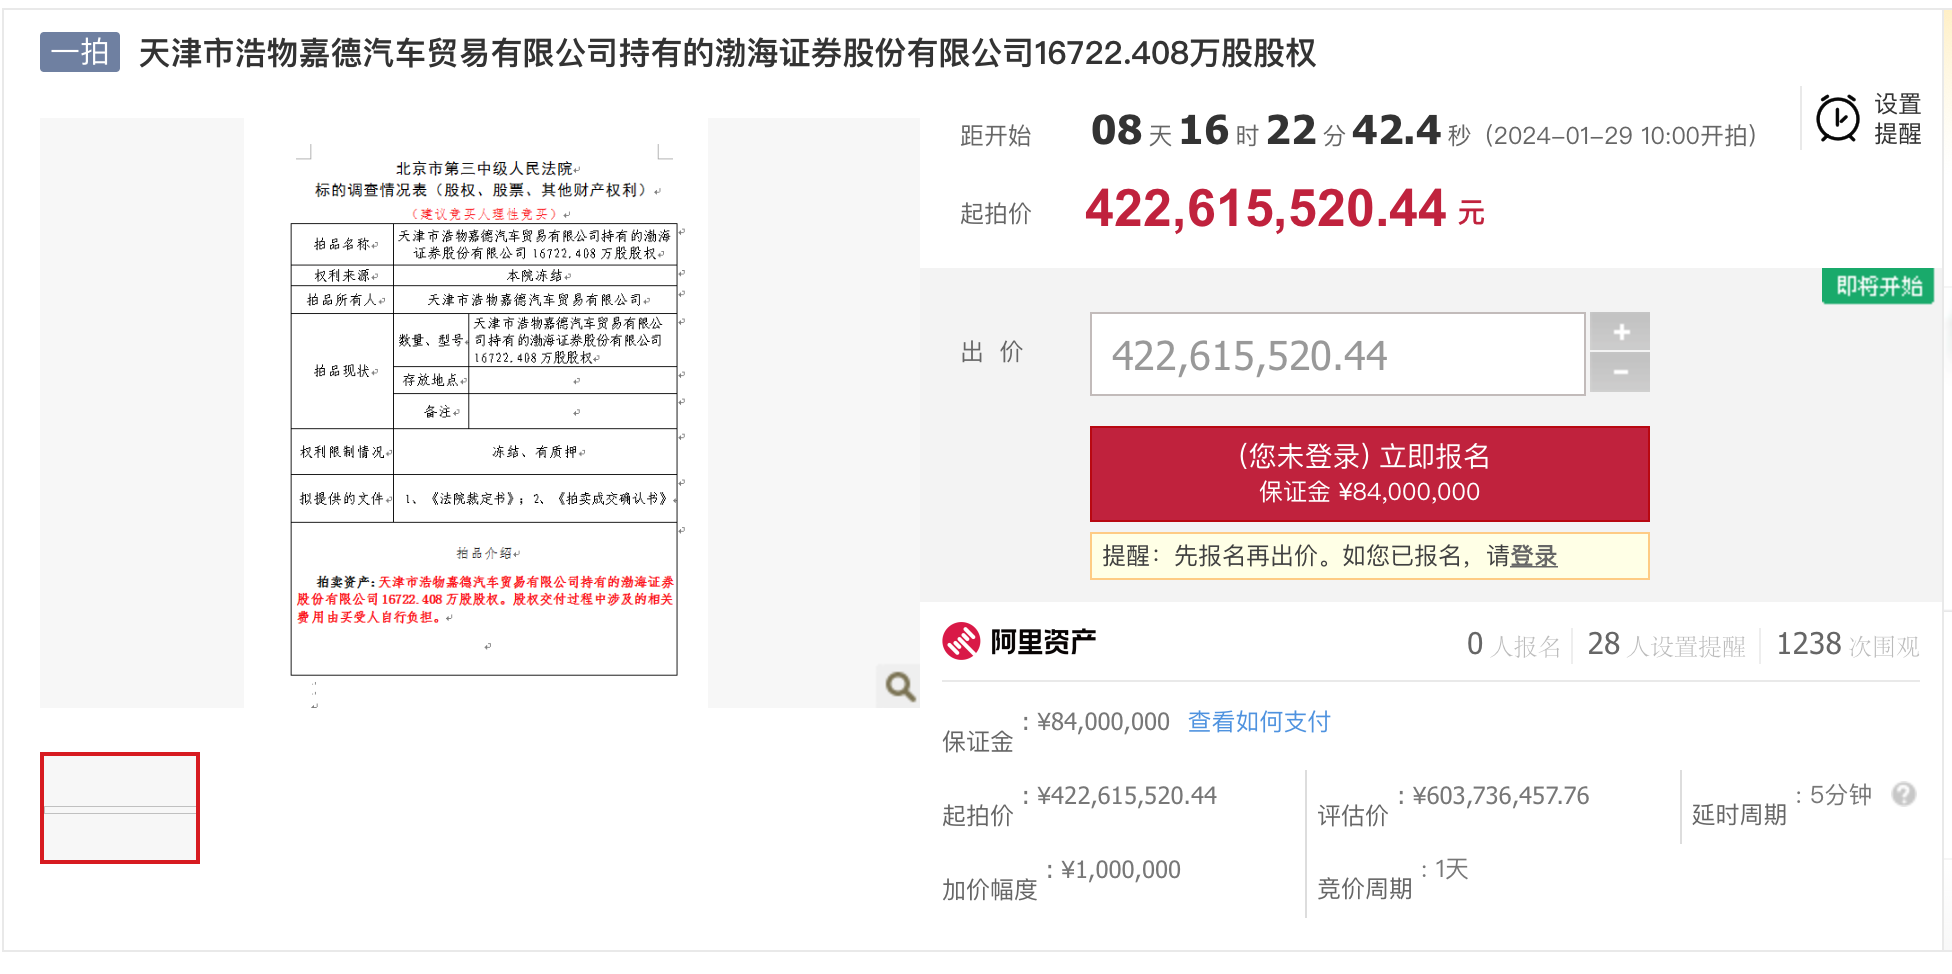Click the help question mark beside 延时周期
This screenshot has height=974, width=1952.
point(1904,794)
